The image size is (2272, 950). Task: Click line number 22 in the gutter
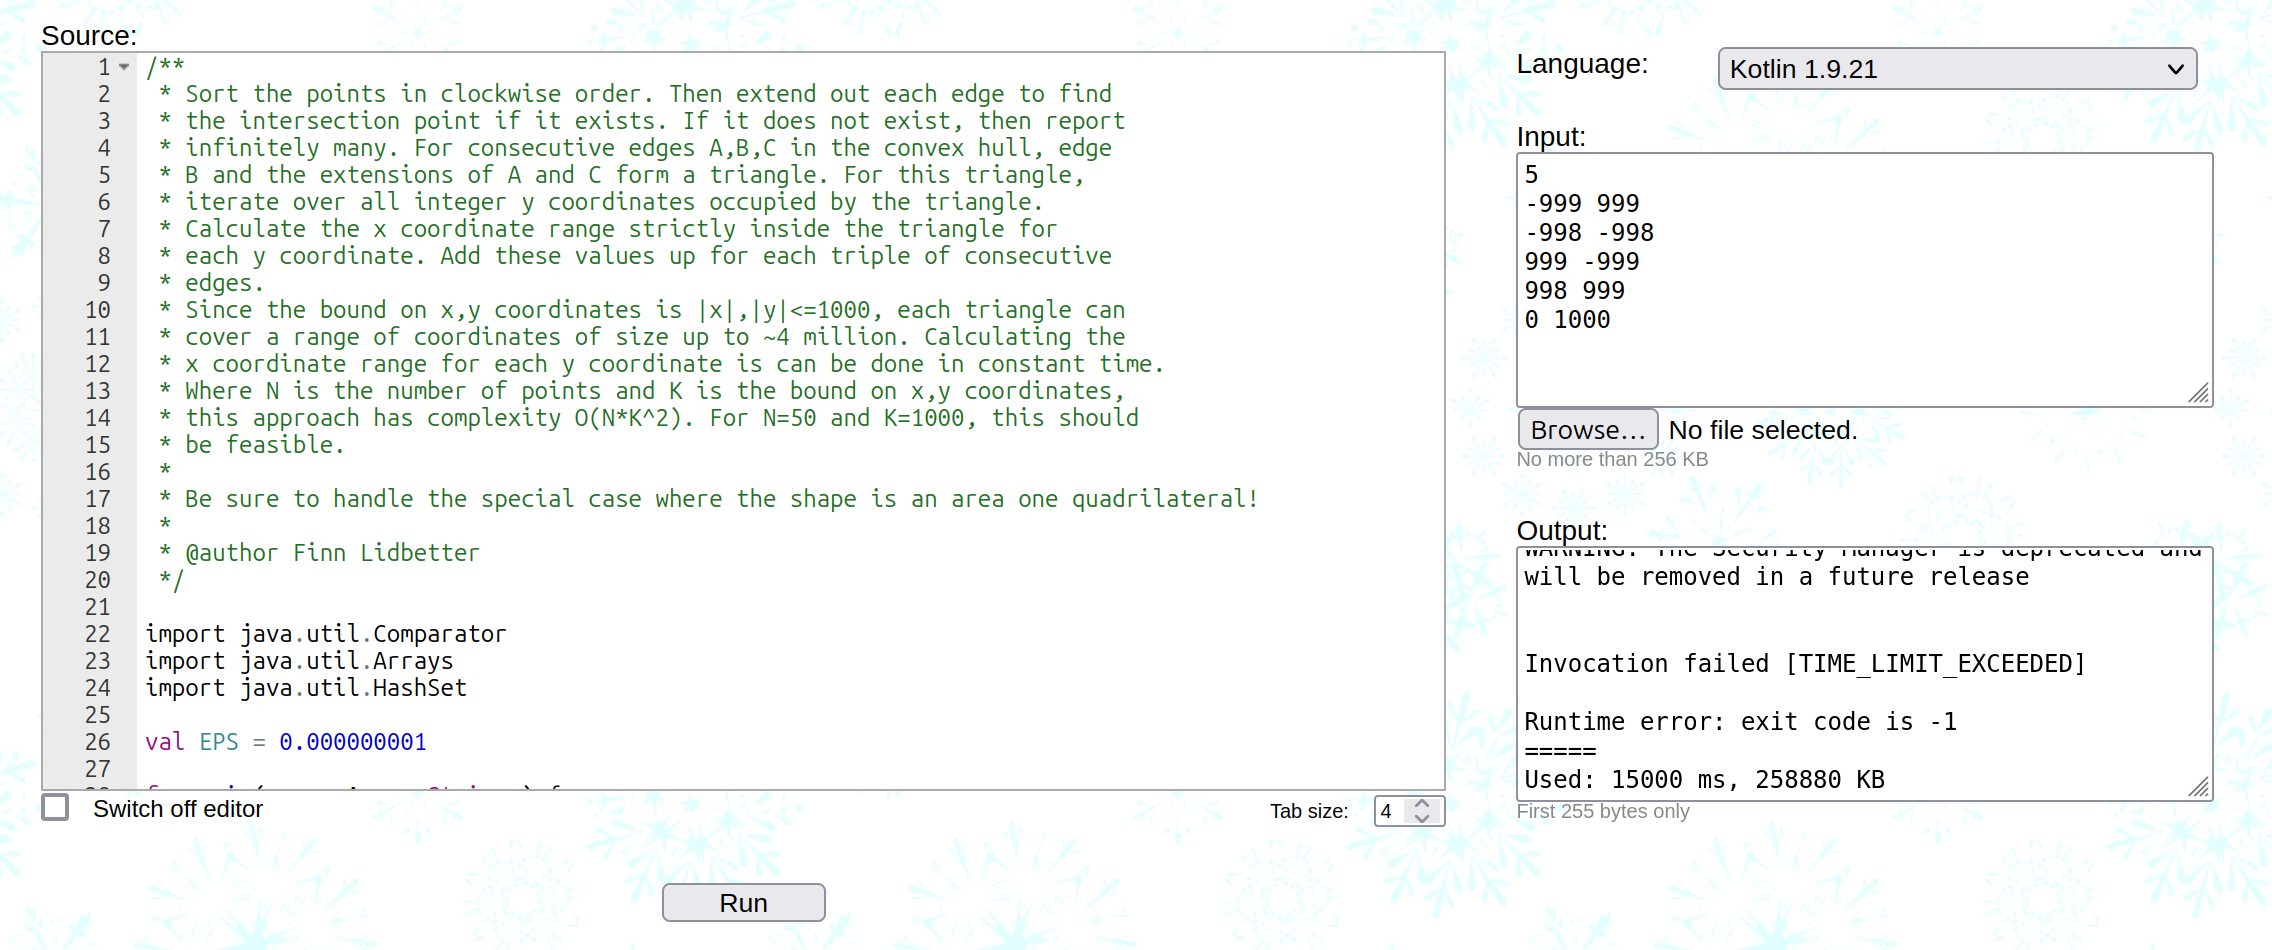98,634
